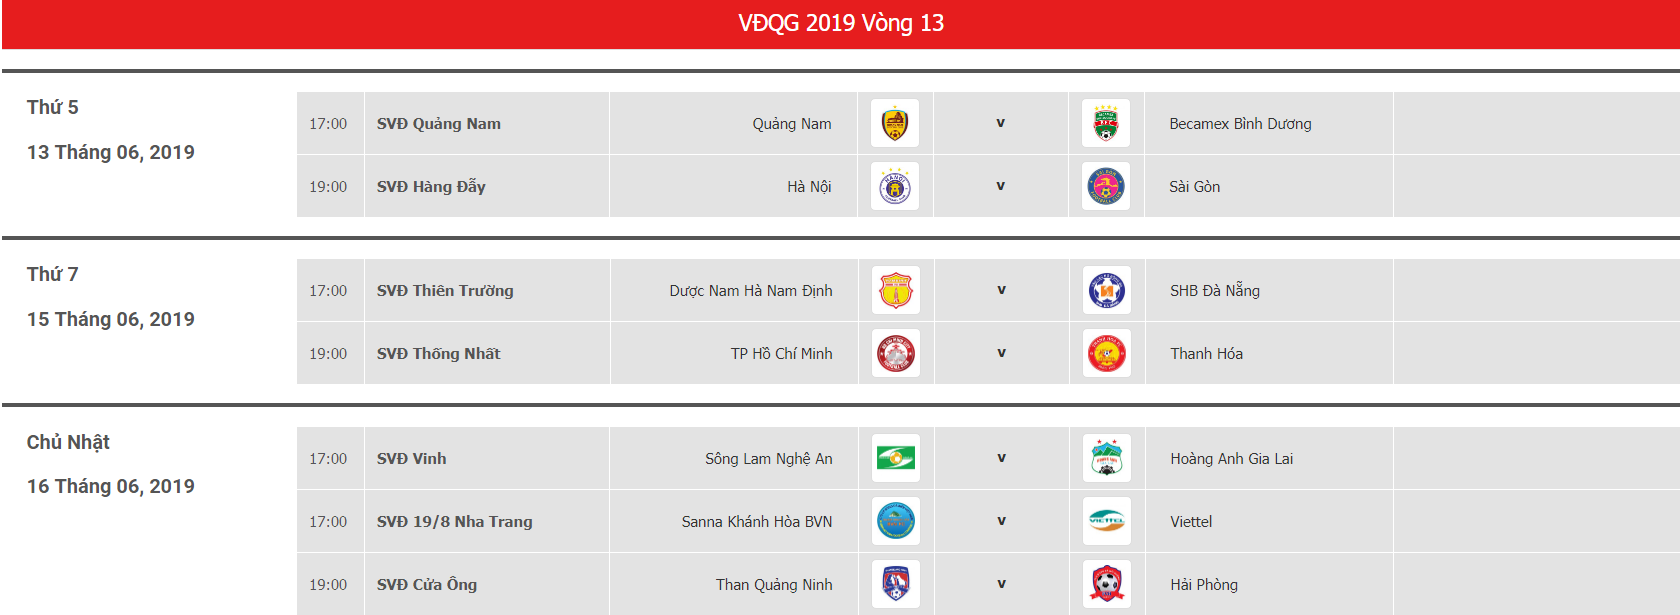The image size is (1680, 615).
Task: Click the Dược Nam Hà Nam Định logo
Action: tap(896, 291)
